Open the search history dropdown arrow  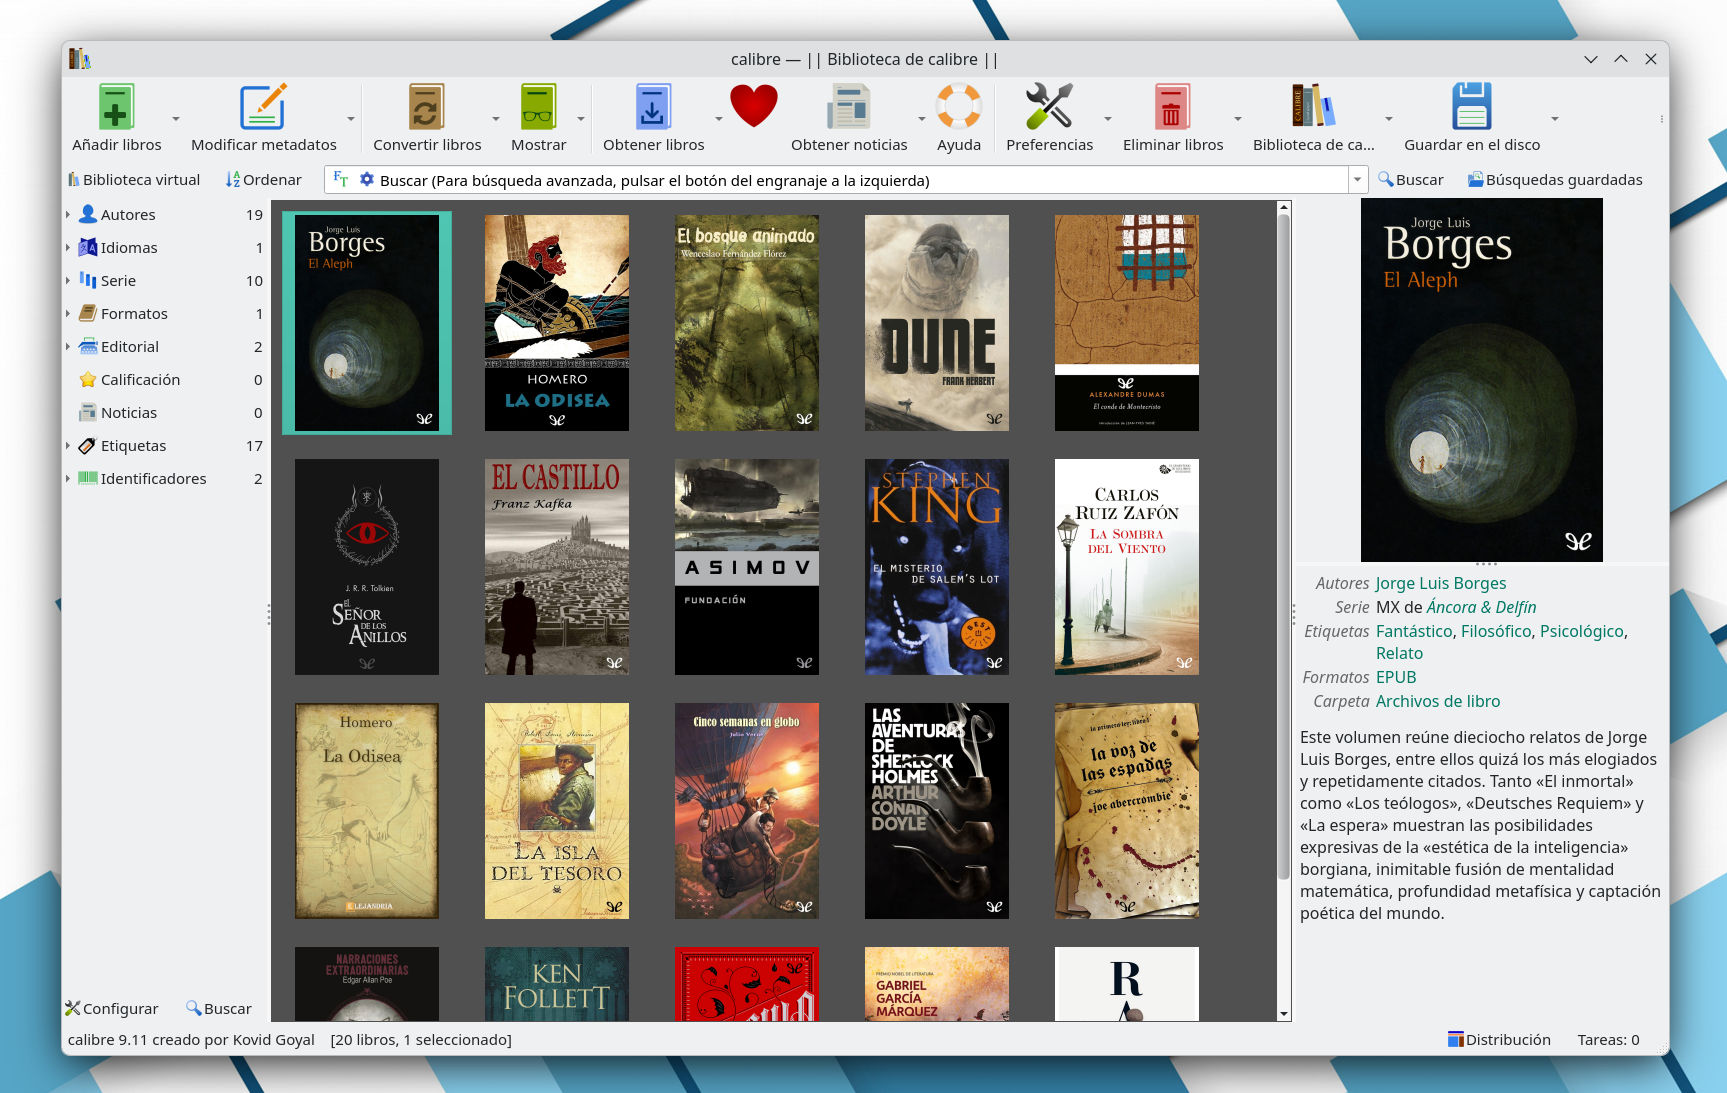(x=1358, y=180)
